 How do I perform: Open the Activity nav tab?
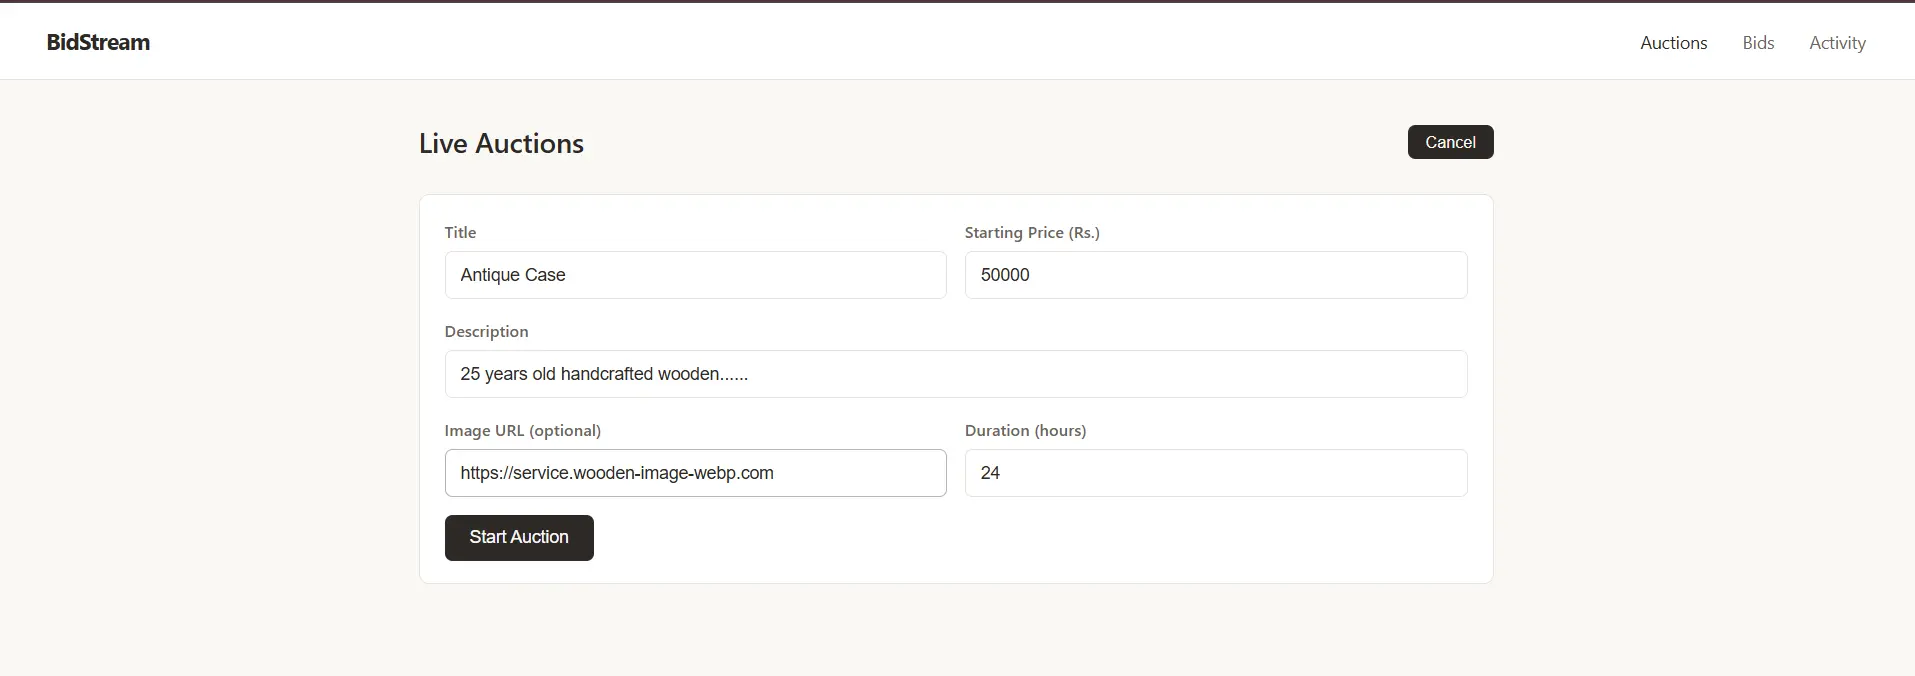(x=1837, y=43)
